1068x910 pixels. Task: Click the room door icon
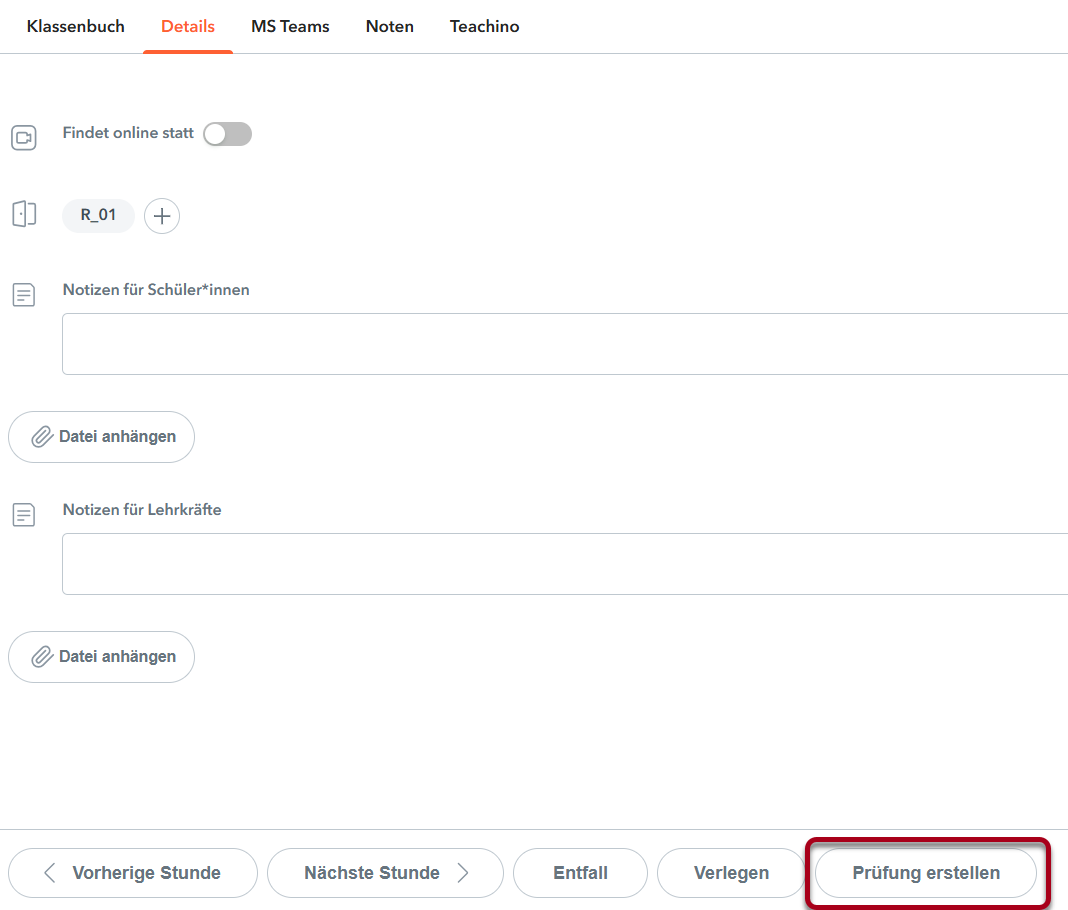pos(23,214)
